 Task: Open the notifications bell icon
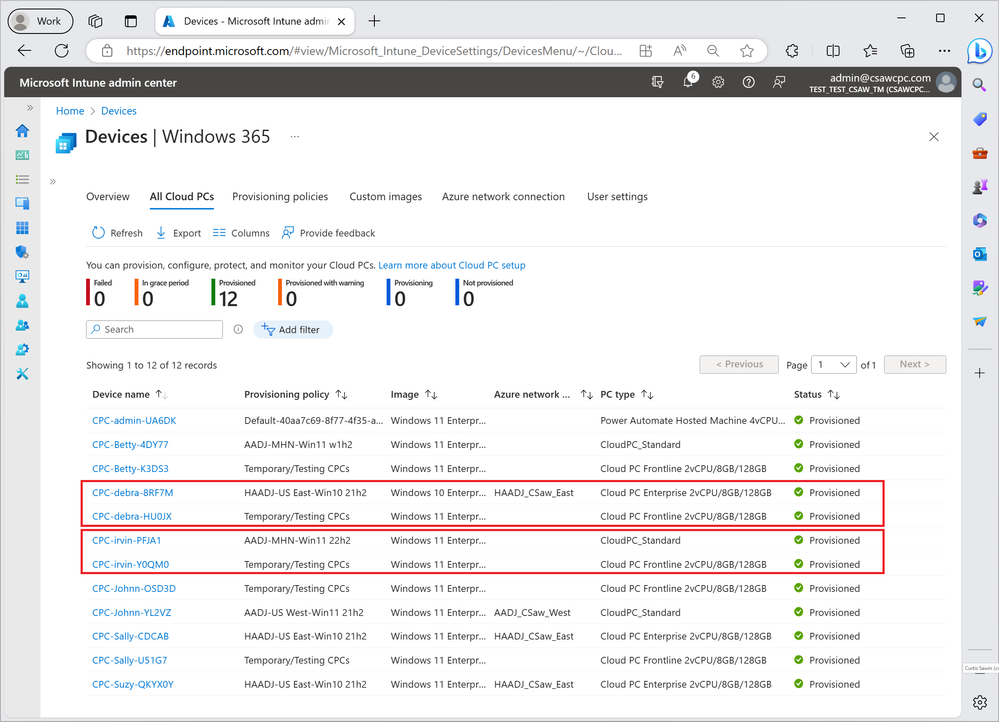(x=689, y=82)
